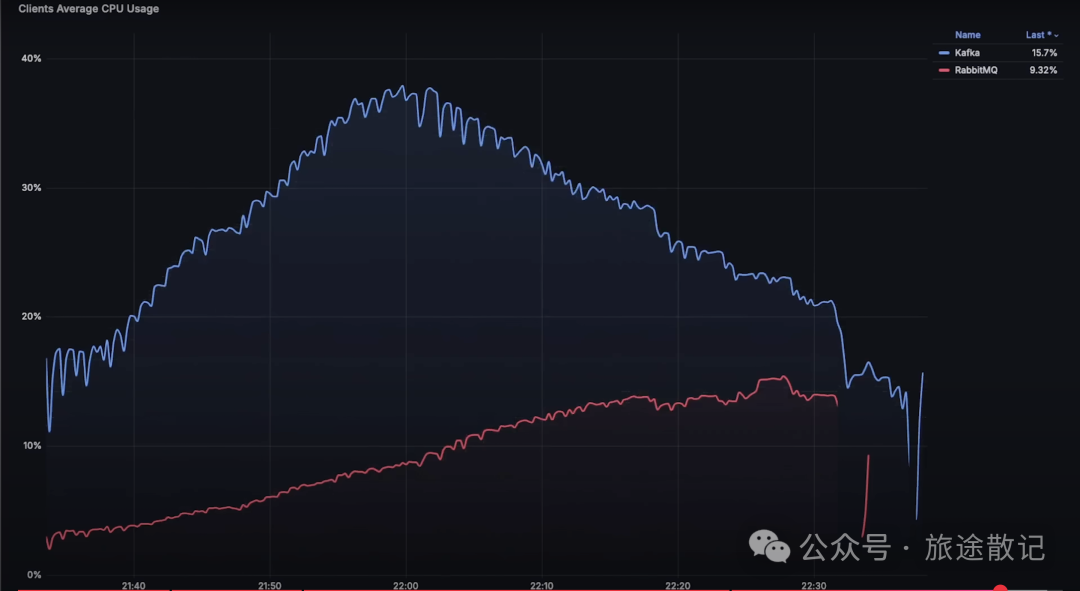This screenshot has height=591, width=1080.
Task: Select the Kafka series name in the legend
Action: click(x=967, y=53)
